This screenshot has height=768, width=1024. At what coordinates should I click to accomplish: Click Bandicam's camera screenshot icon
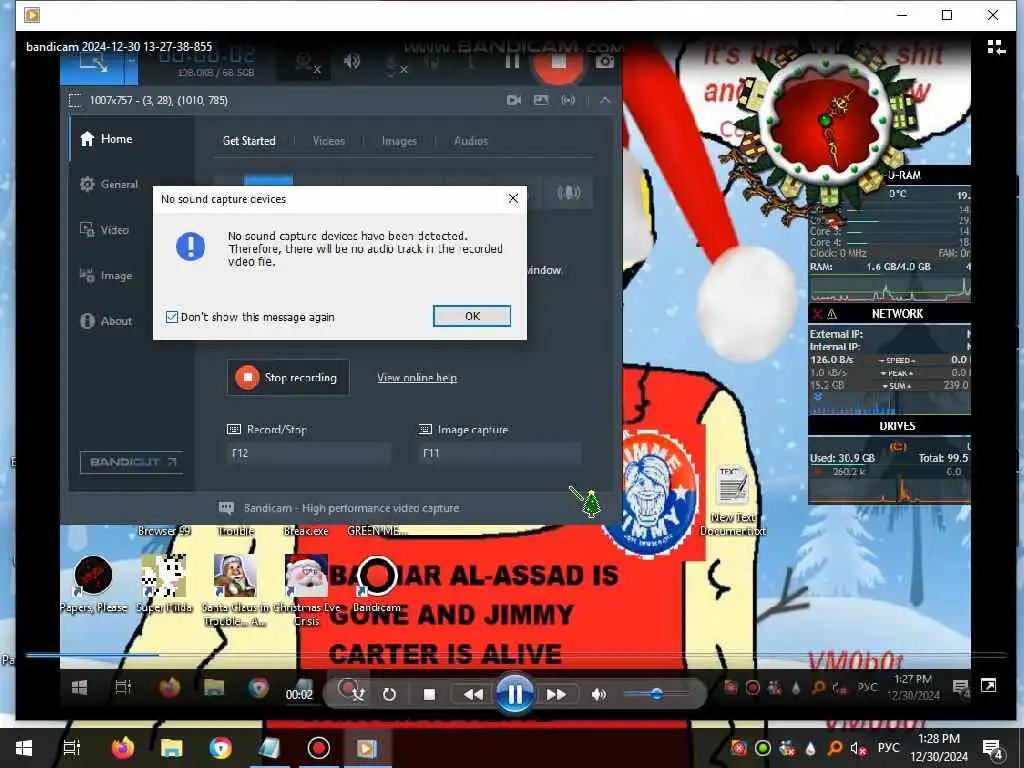coord(605,61)
